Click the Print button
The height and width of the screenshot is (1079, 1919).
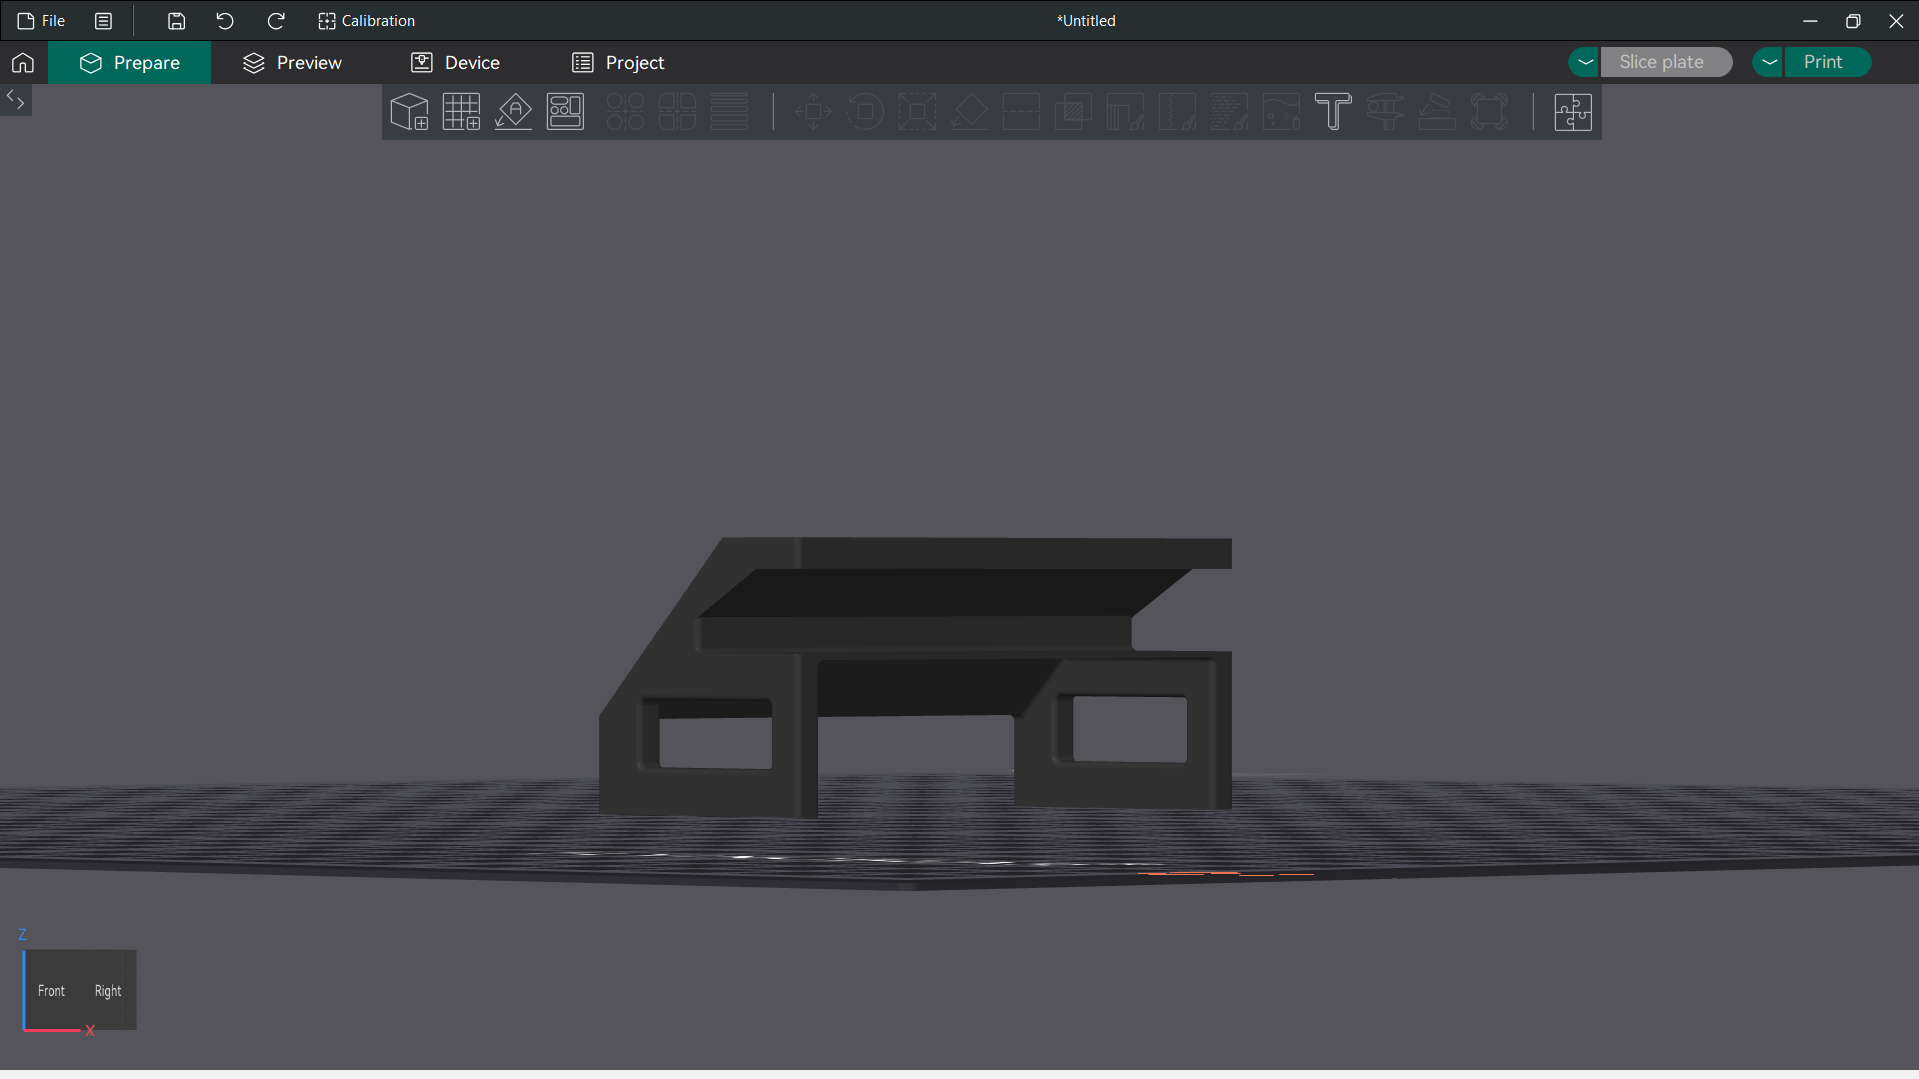tap(1828, 62)
